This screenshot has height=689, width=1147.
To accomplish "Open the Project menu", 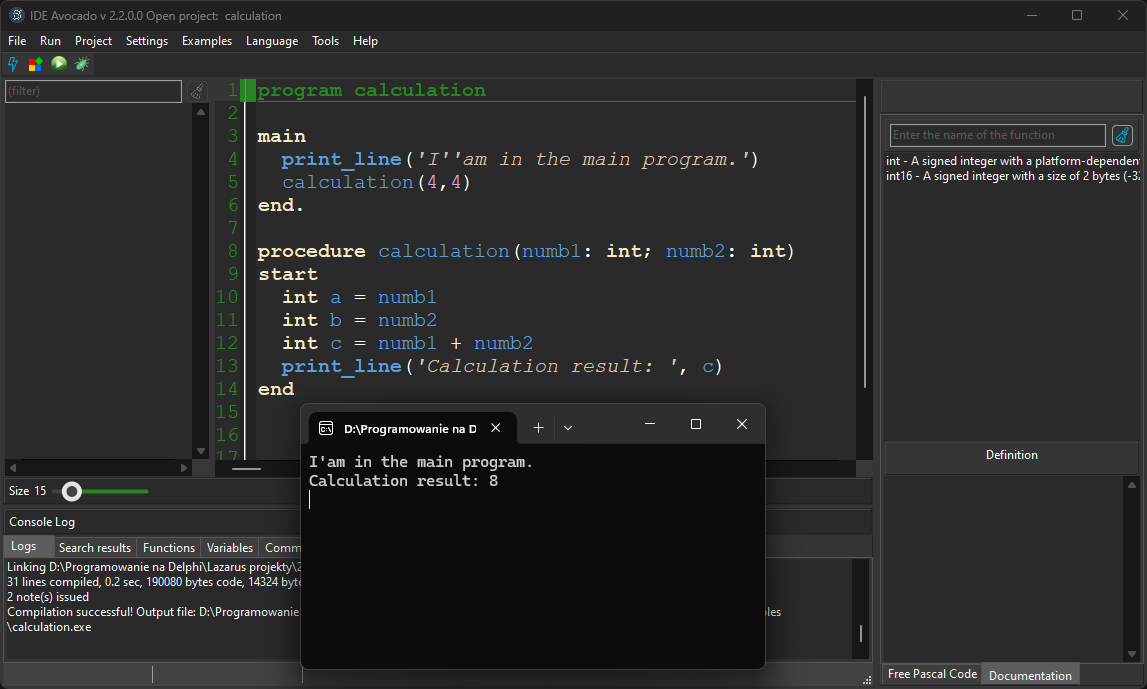I will [x=93, y=41].
